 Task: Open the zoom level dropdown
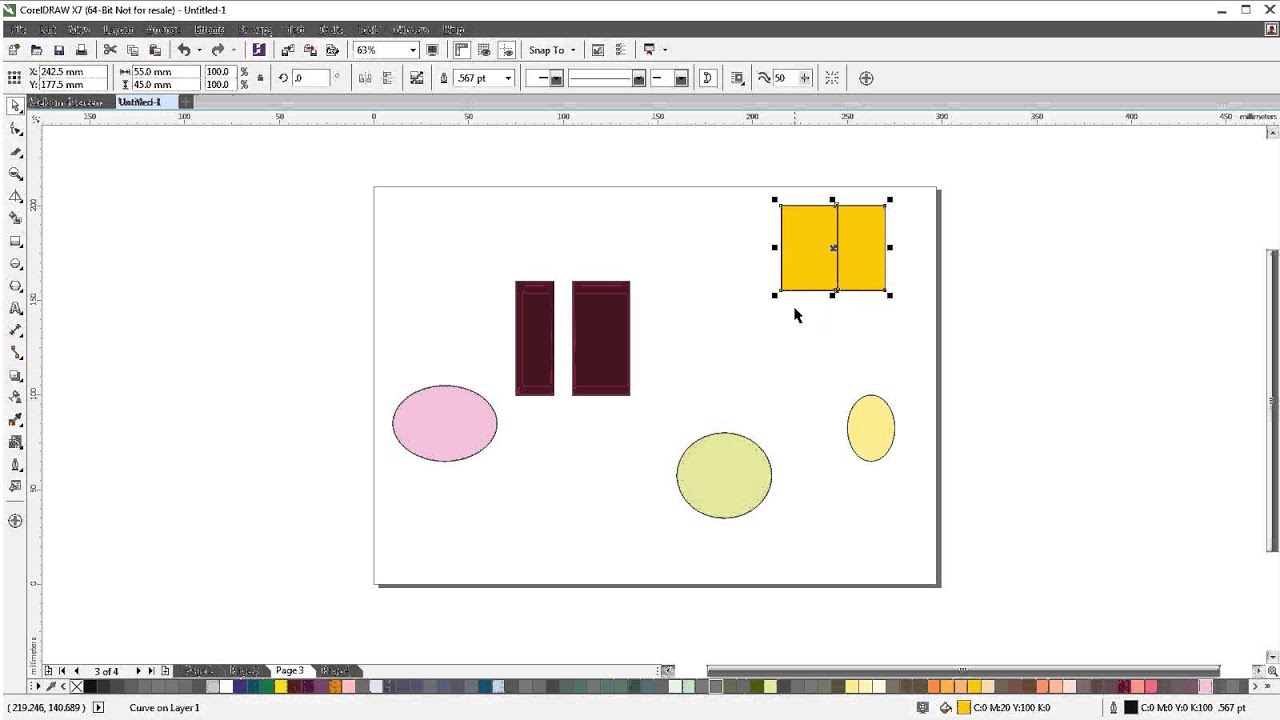click(x=412, y=50)
